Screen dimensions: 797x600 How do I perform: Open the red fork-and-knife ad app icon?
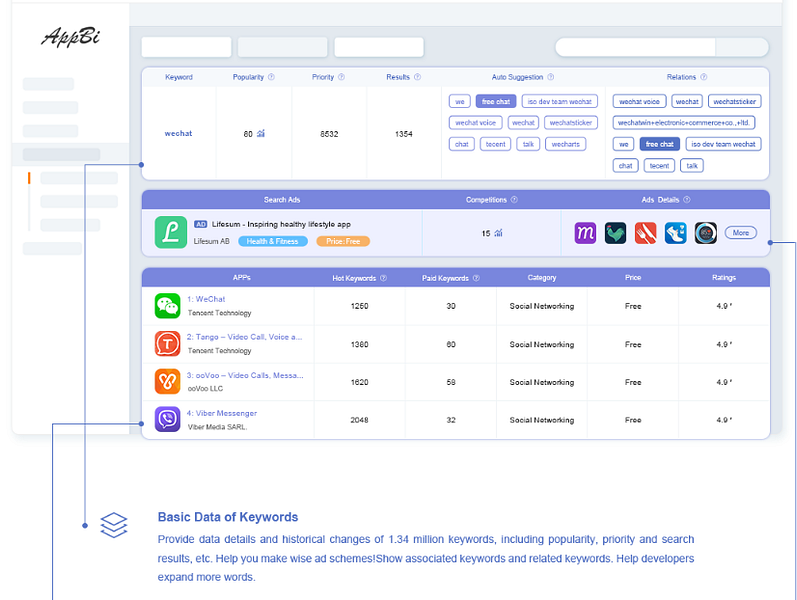pos(646,233)
